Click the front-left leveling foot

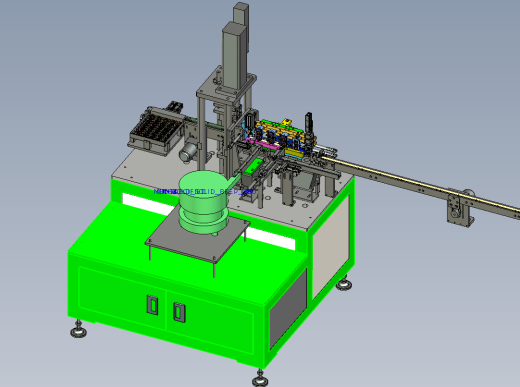(79, 330)
